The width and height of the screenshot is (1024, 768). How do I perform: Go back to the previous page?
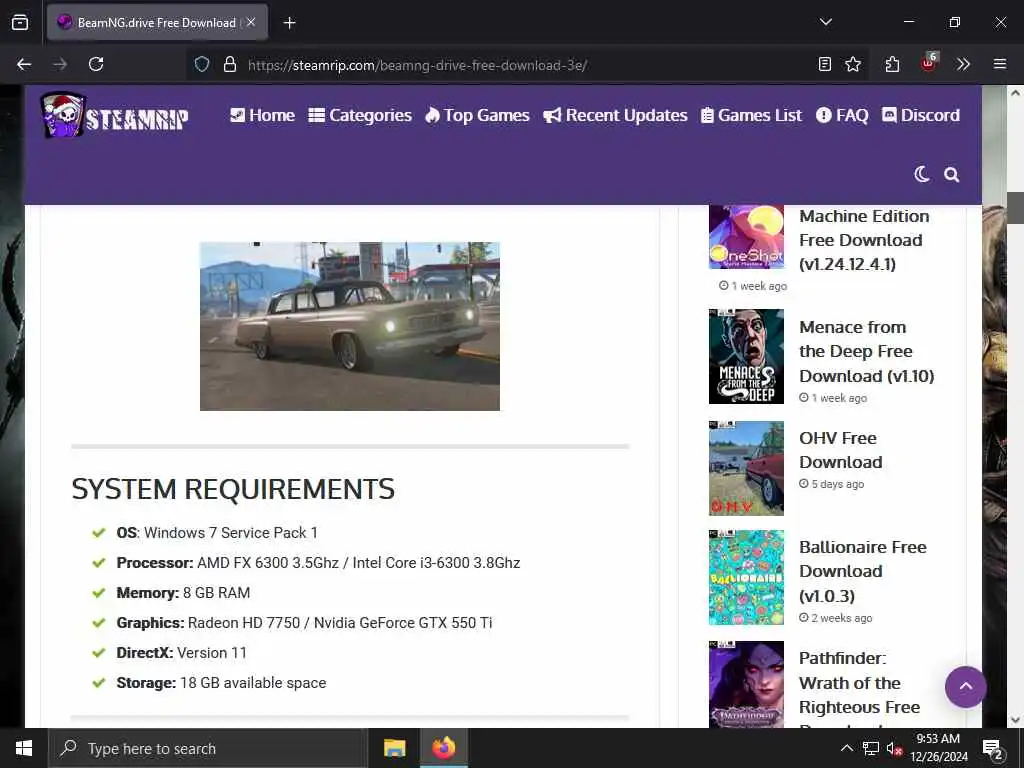pyautogui.click(x=24, y=64)
